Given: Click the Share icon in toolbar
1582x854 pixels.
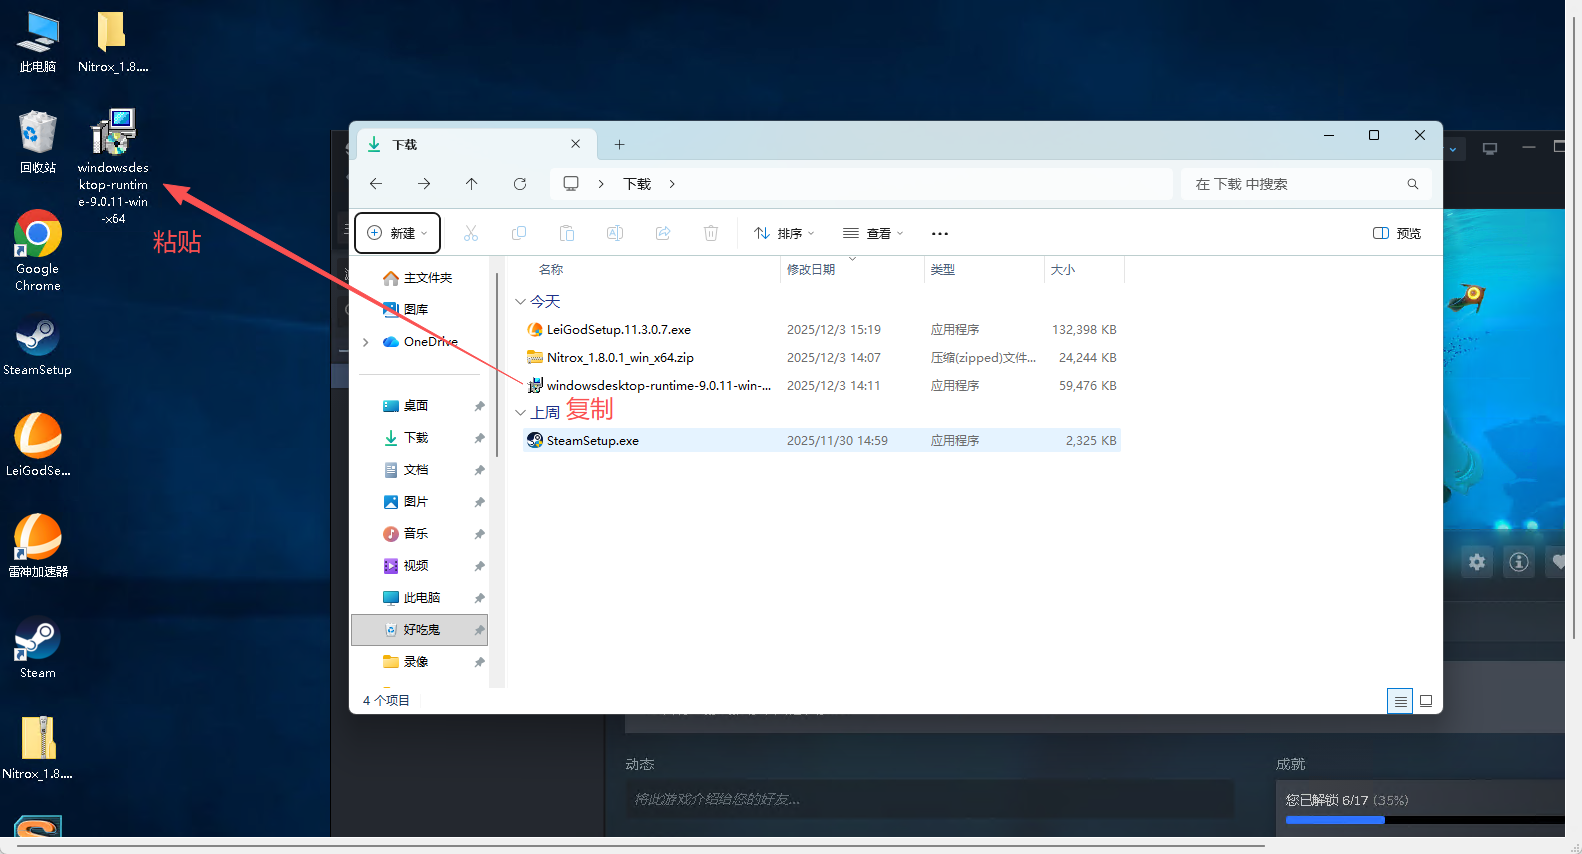Looking at the screenshot, I should [x=663, y=233].
